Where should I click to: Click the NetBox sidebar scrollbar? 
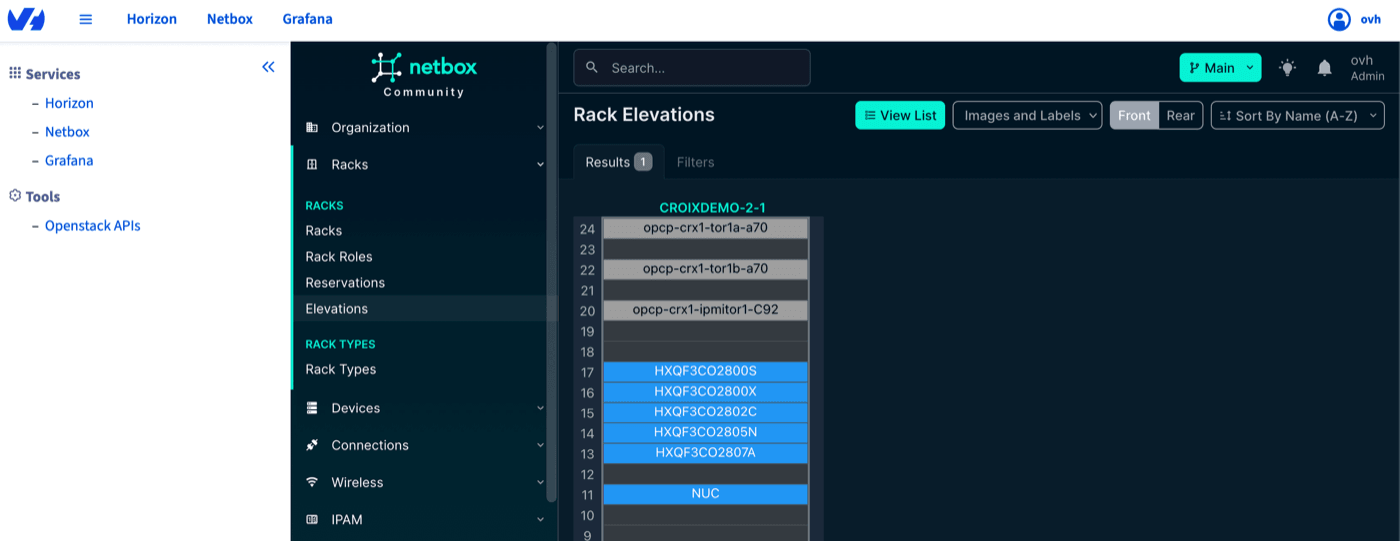coord(551,272)
